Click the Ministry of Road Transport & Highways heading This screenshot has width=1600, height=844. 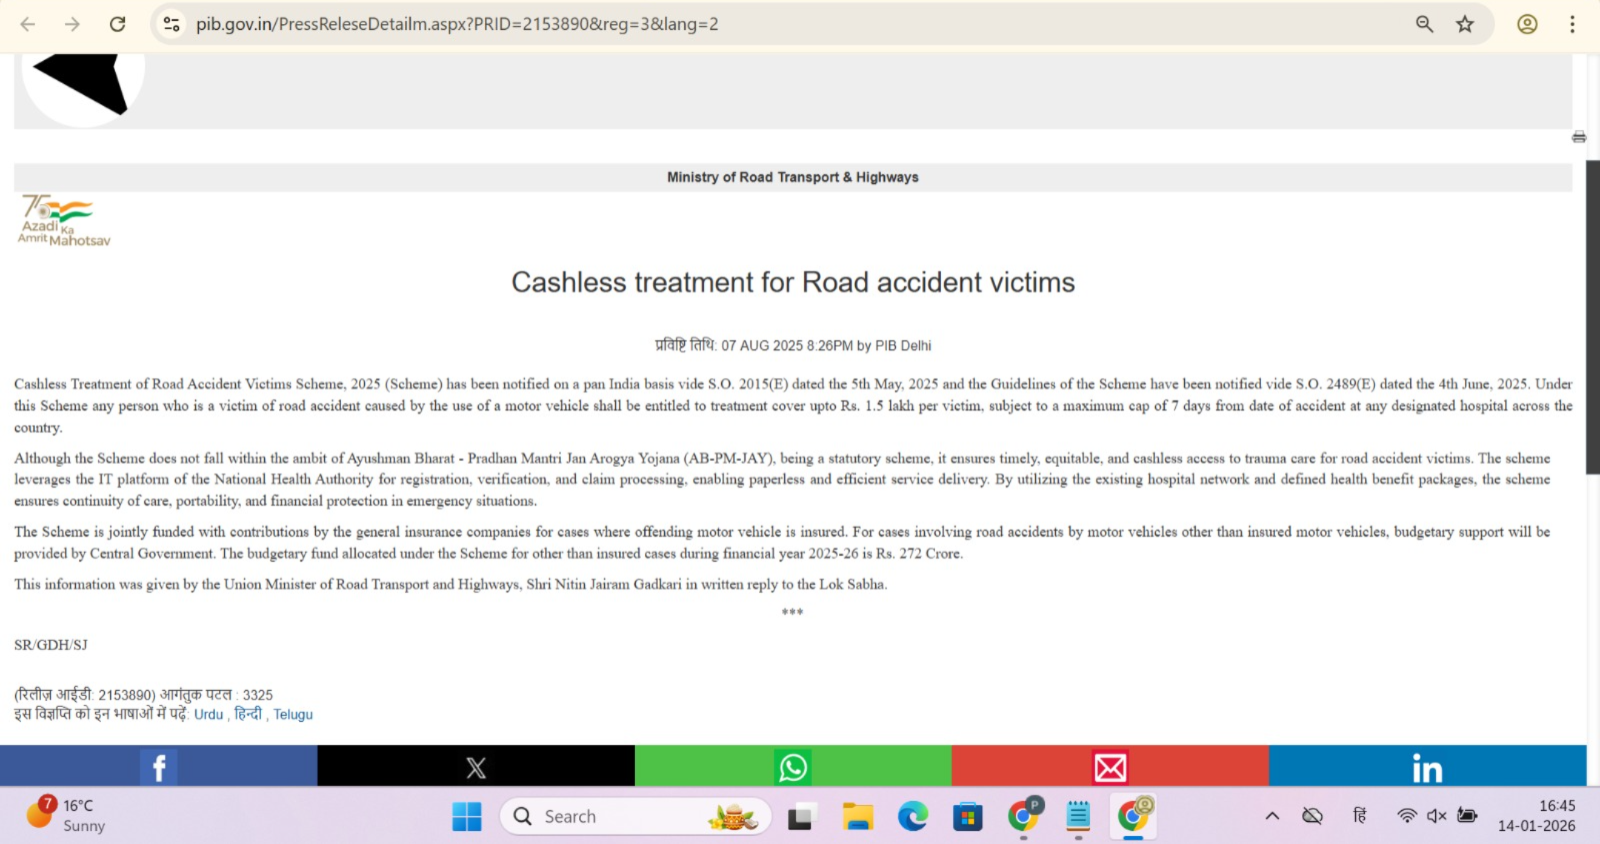(793, 177)
